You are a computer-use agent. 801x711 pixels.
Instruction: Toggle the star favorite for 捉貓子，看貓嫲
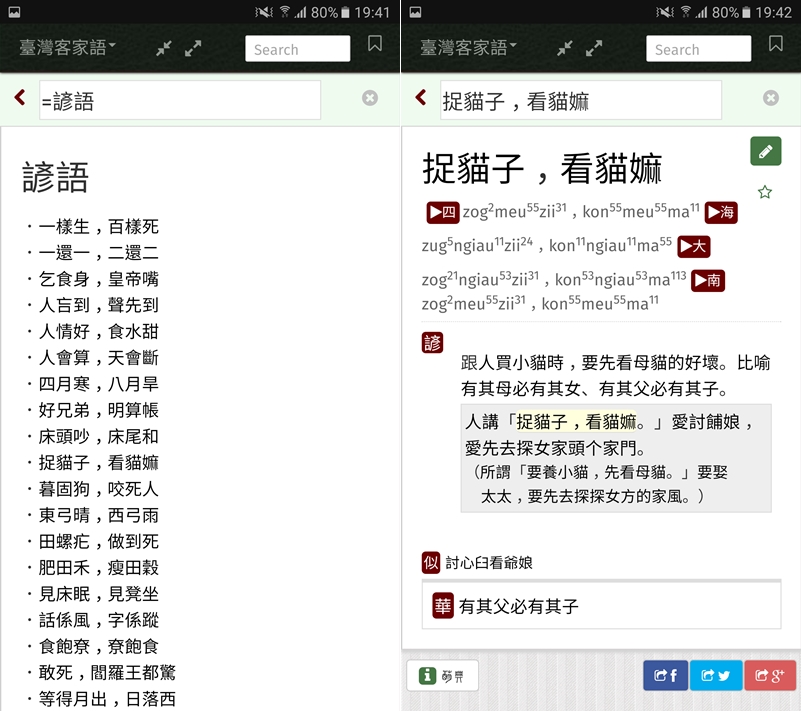point(765,192)
